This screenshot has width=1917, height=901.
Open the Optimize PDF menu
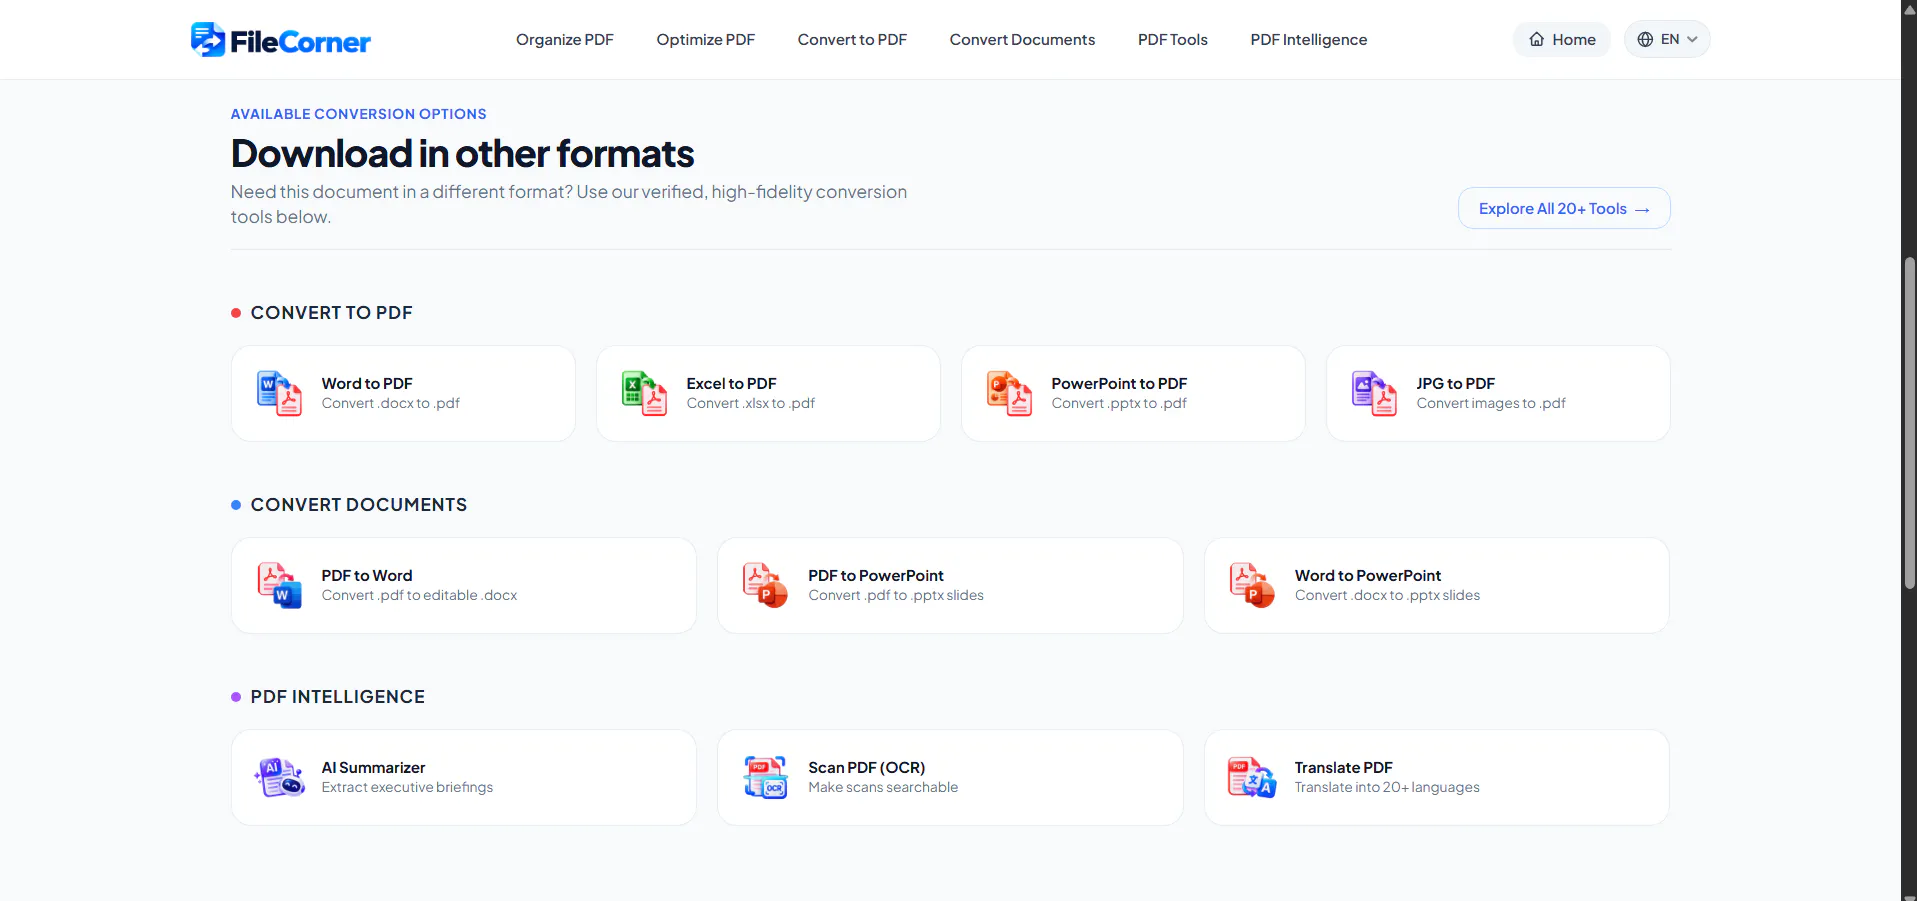tap(706, 39)
